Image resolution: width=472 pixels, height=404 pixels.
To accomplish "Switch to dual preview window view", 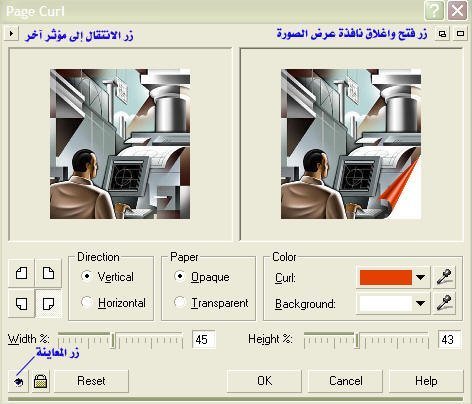I will coord(442,34).
